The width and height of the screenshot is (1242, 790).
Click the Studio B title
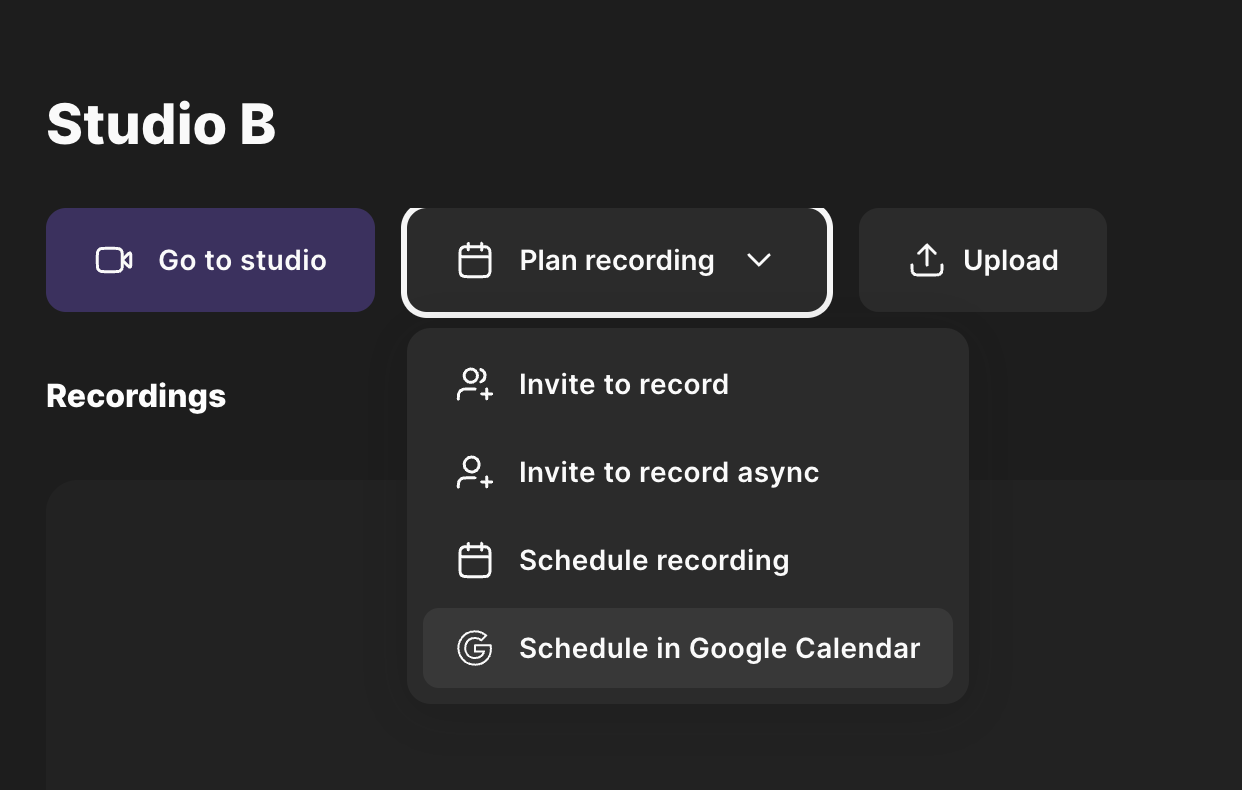(161, 125)
